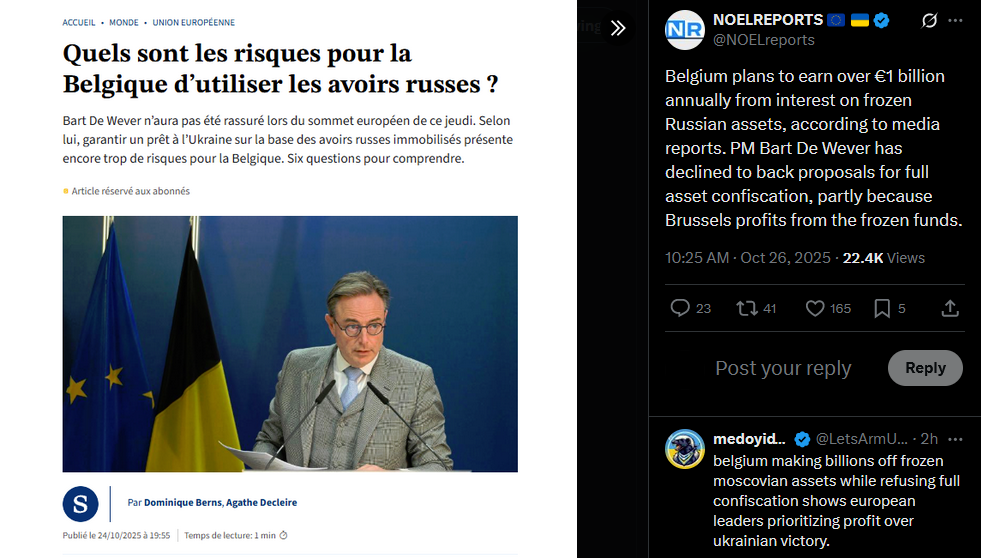Open three-dot menu on medoyid reply
Image resolution: width=981 pixels, height=558 pixels.
(955, 439)
